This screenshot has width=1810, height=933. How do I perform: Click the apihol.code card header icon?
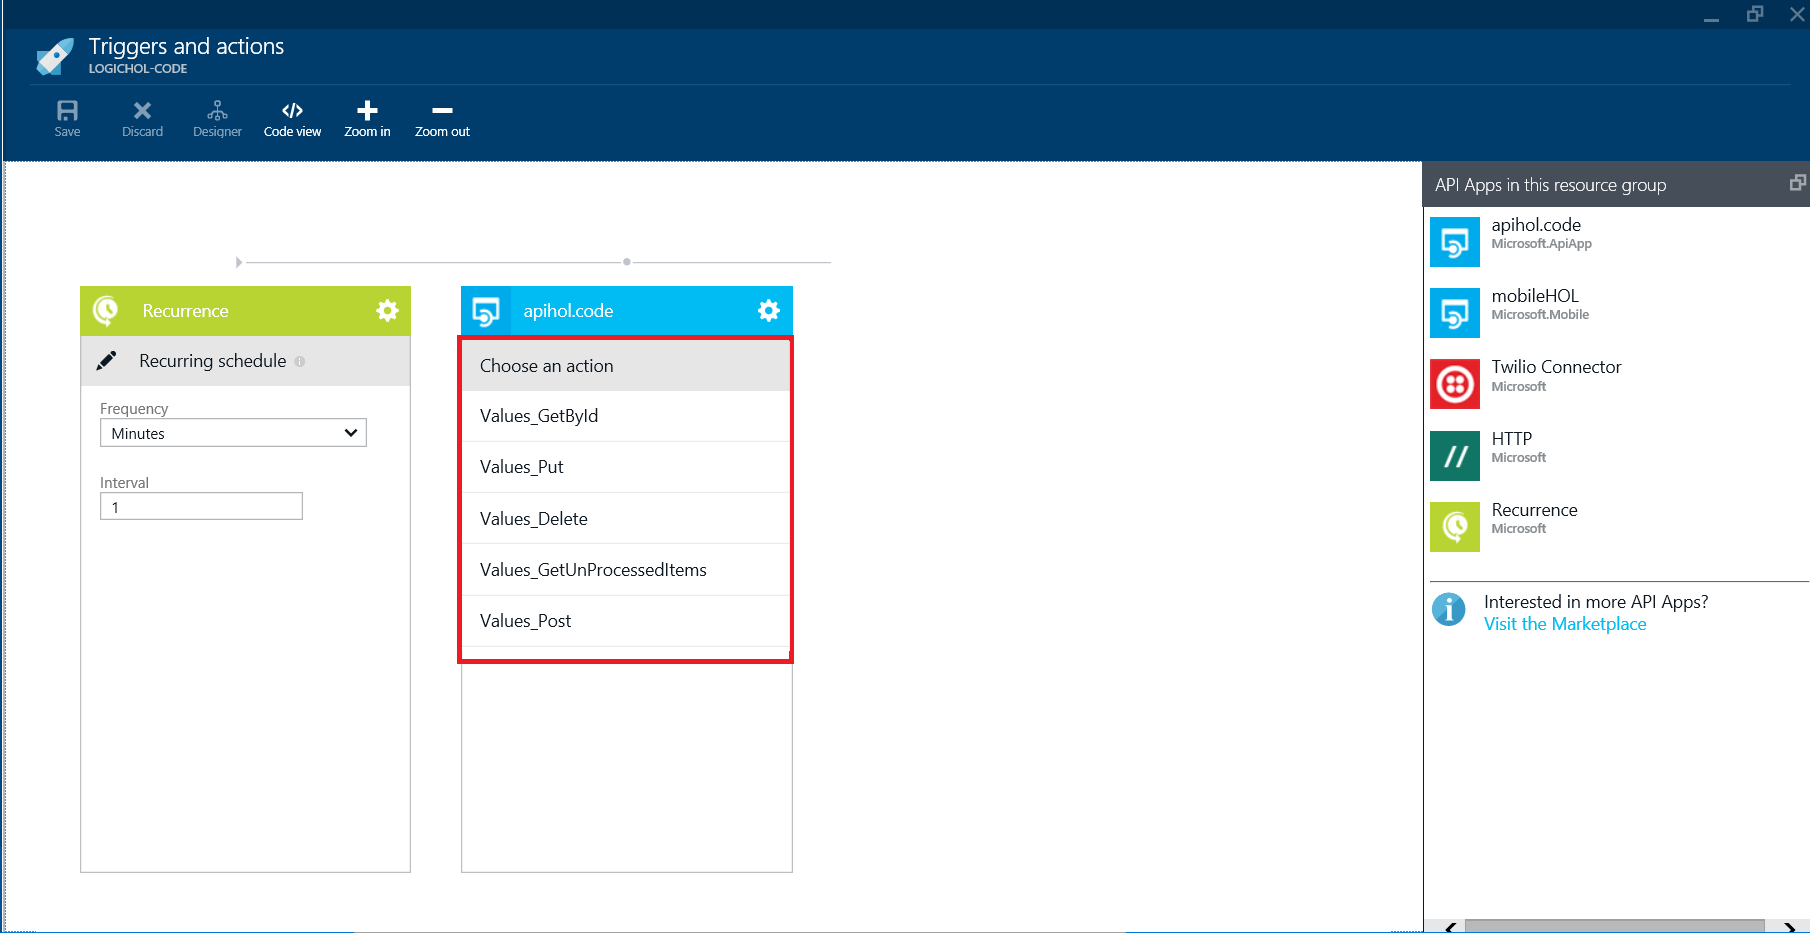(486, 311)
